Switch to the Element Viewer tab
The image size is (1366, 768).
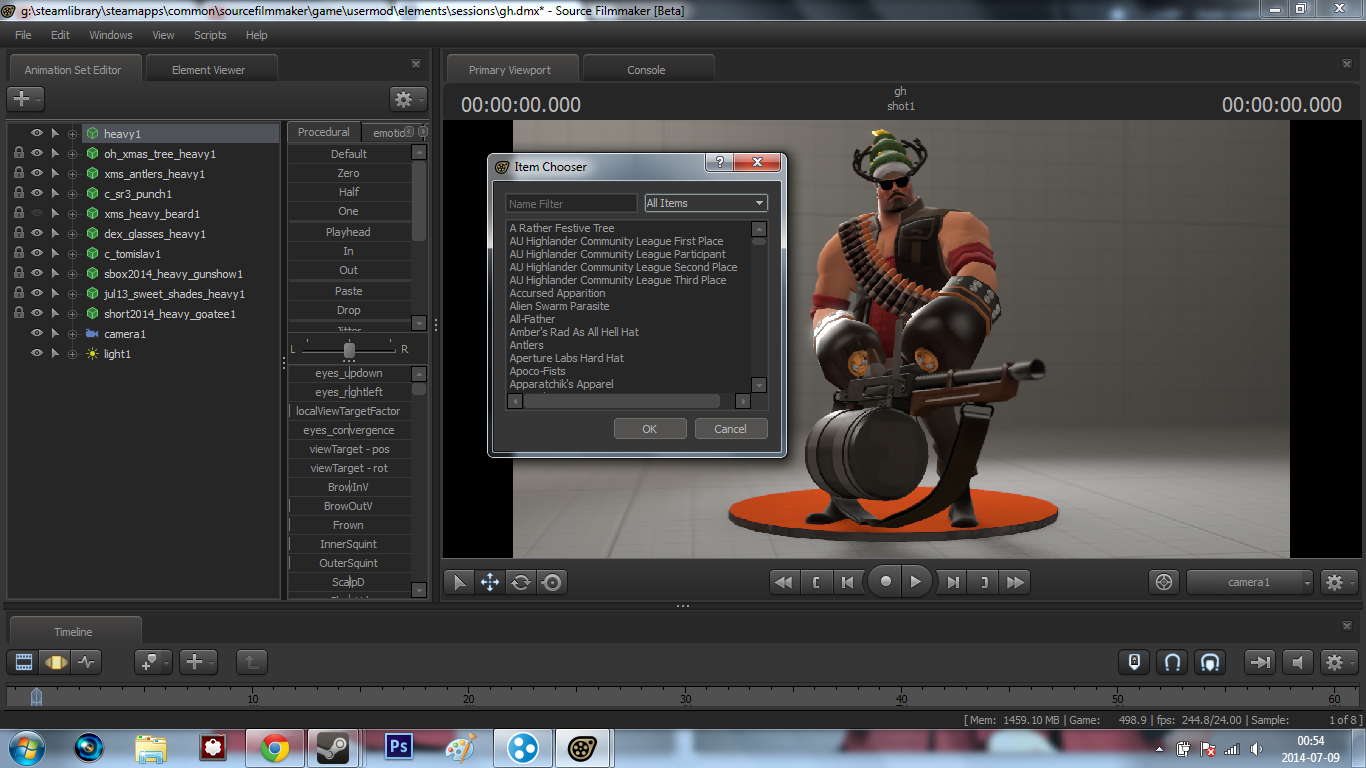point(208,70)
